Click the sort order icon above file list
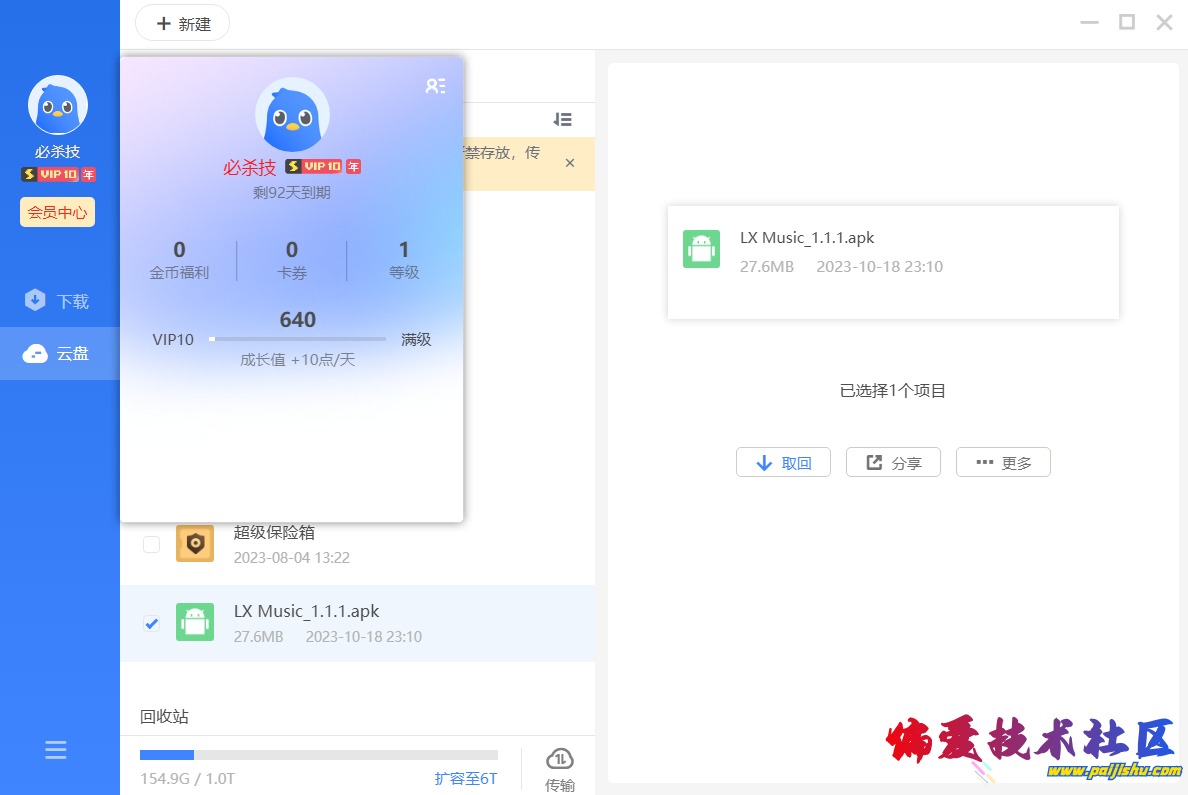 pos(562,120)
